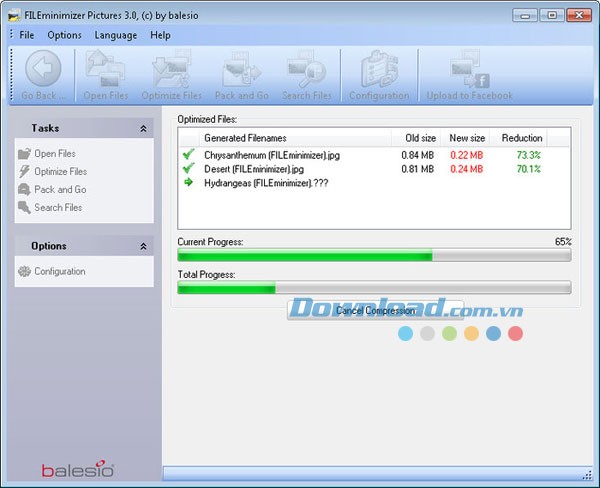Click the toolbar drag handle dots
This screenshot has width=600, height=488.
click(12, 75)
